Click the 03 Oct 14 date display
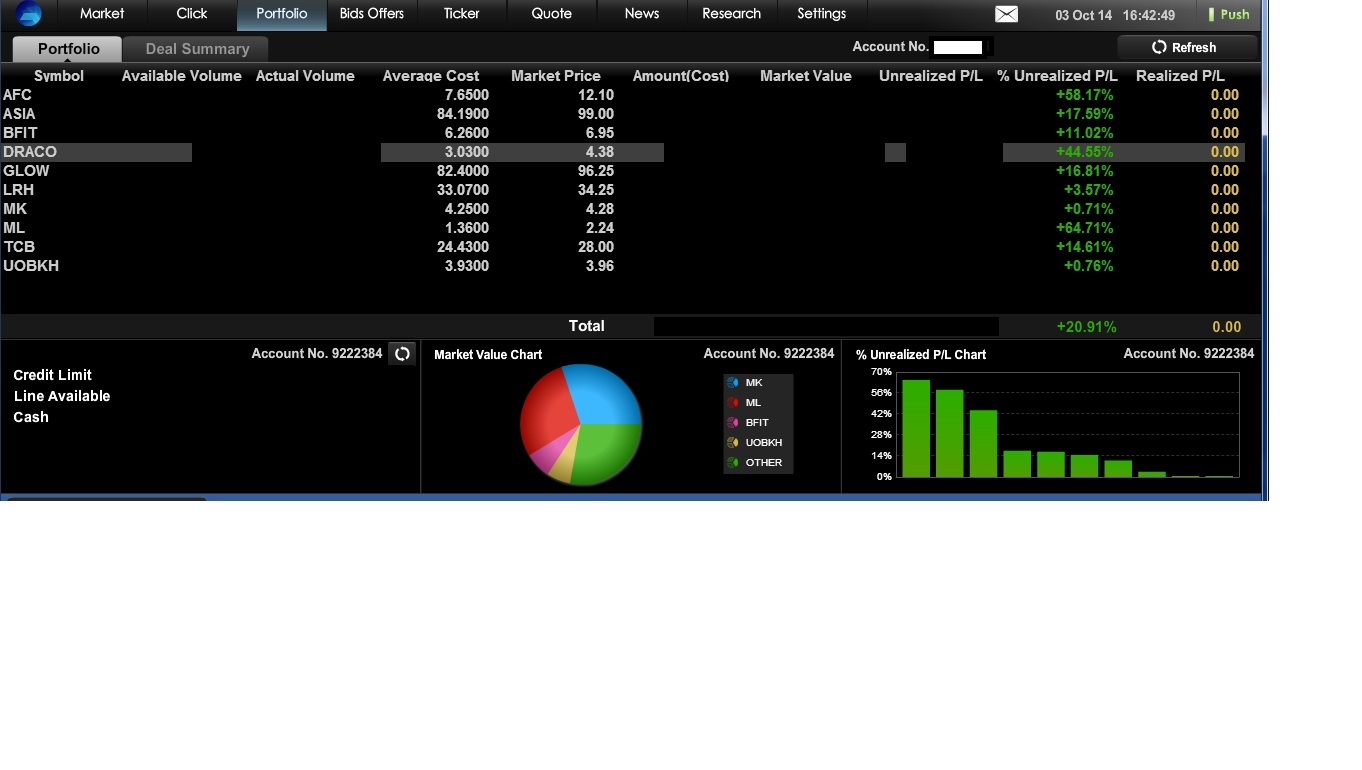Screen dimensions: 1362x770 [1084, 15]
